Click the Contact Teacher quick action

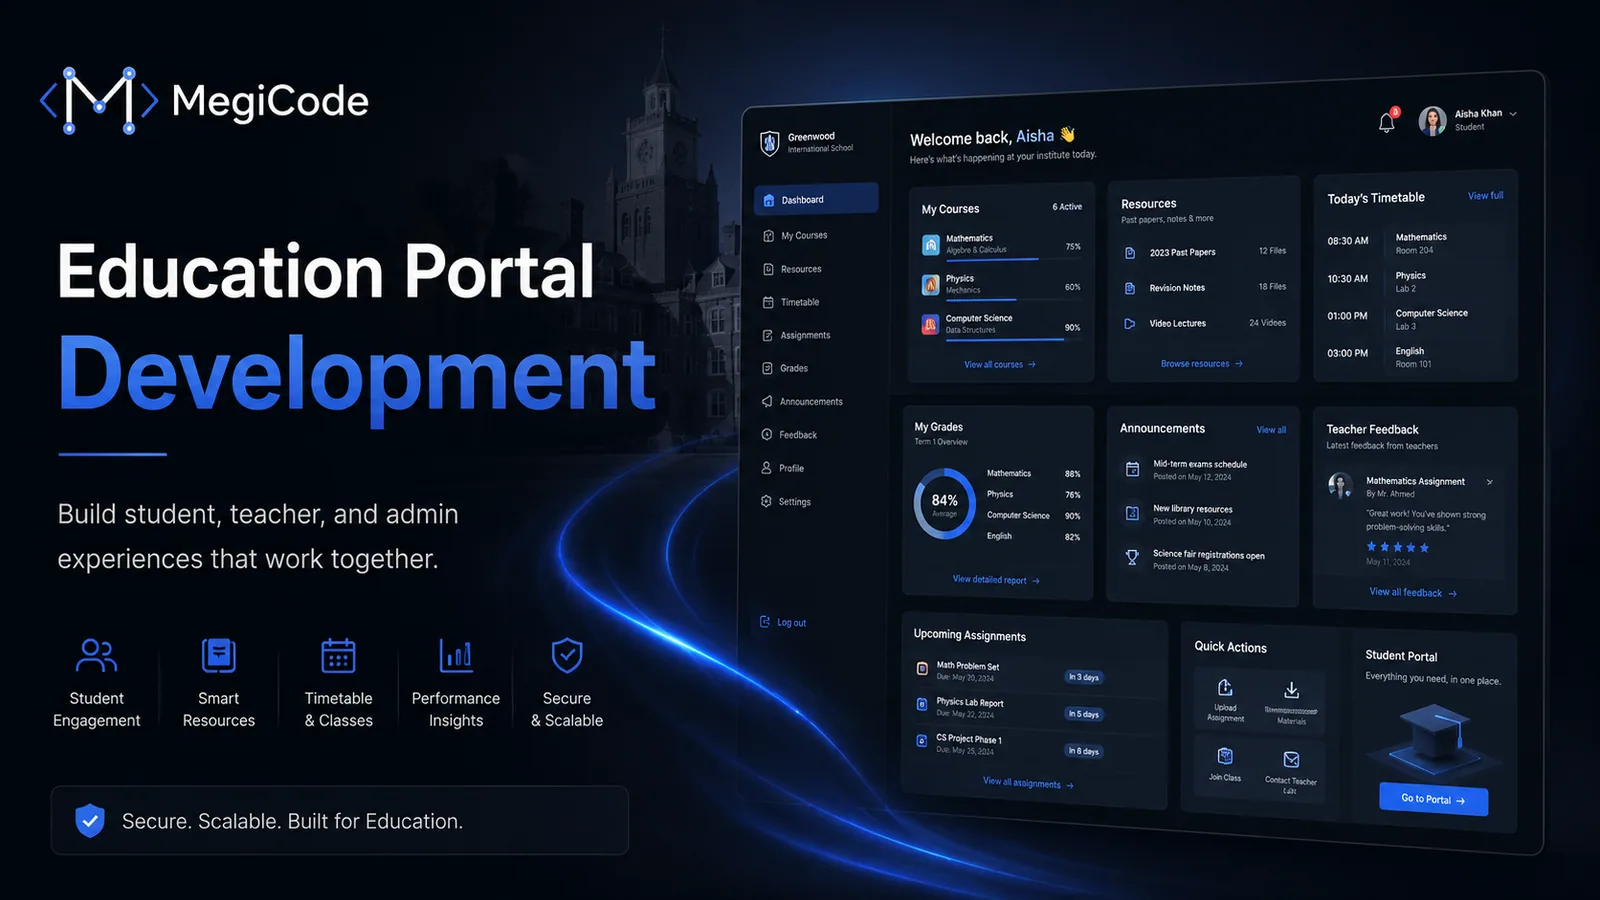[1291, 770]
